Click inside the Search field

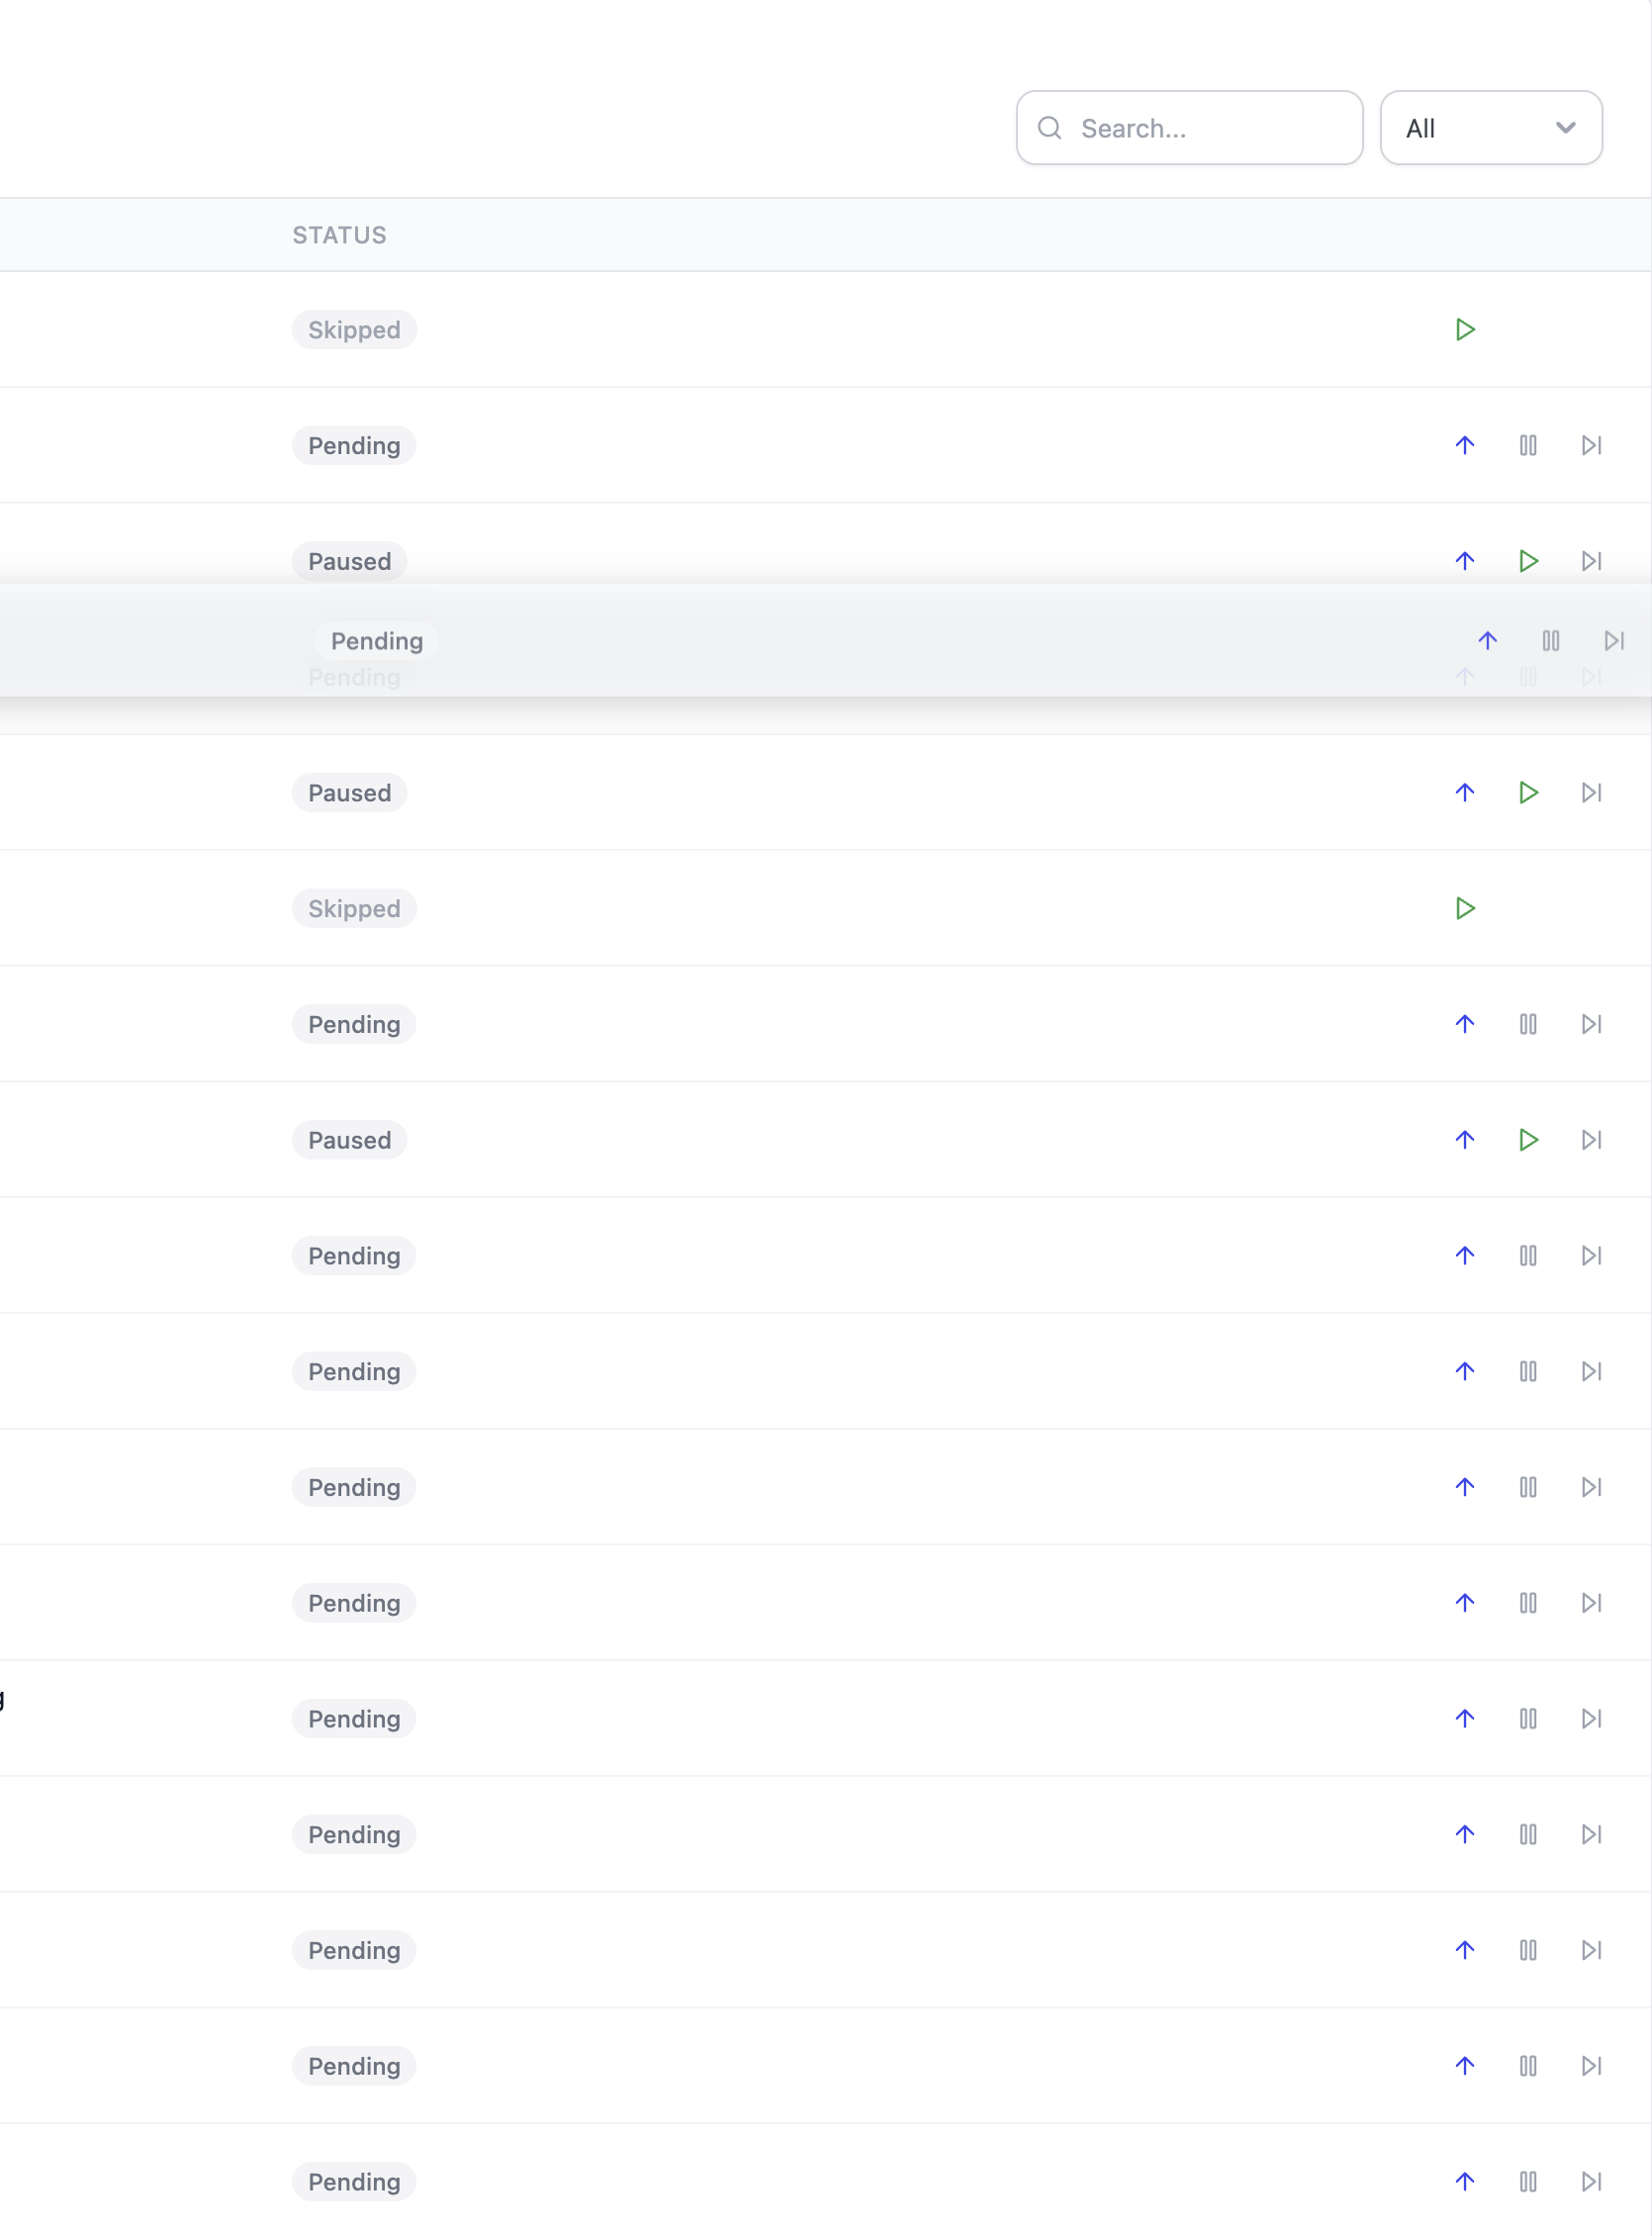tap(1190, 128)
